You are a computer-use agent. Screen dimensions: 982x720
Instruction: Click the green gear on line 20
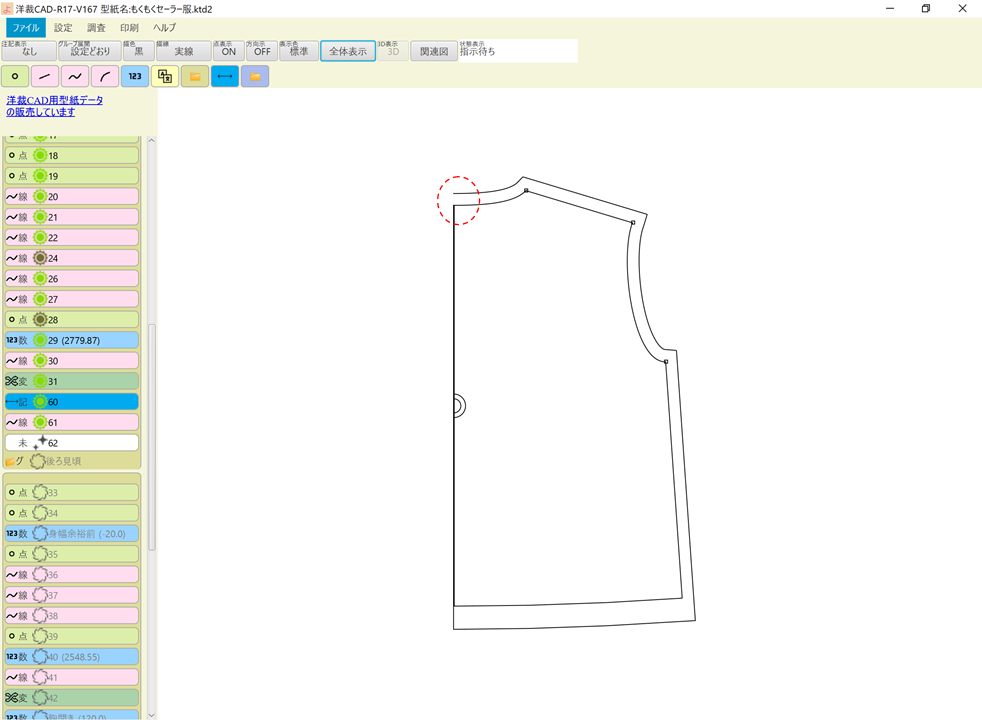(40, 197)
